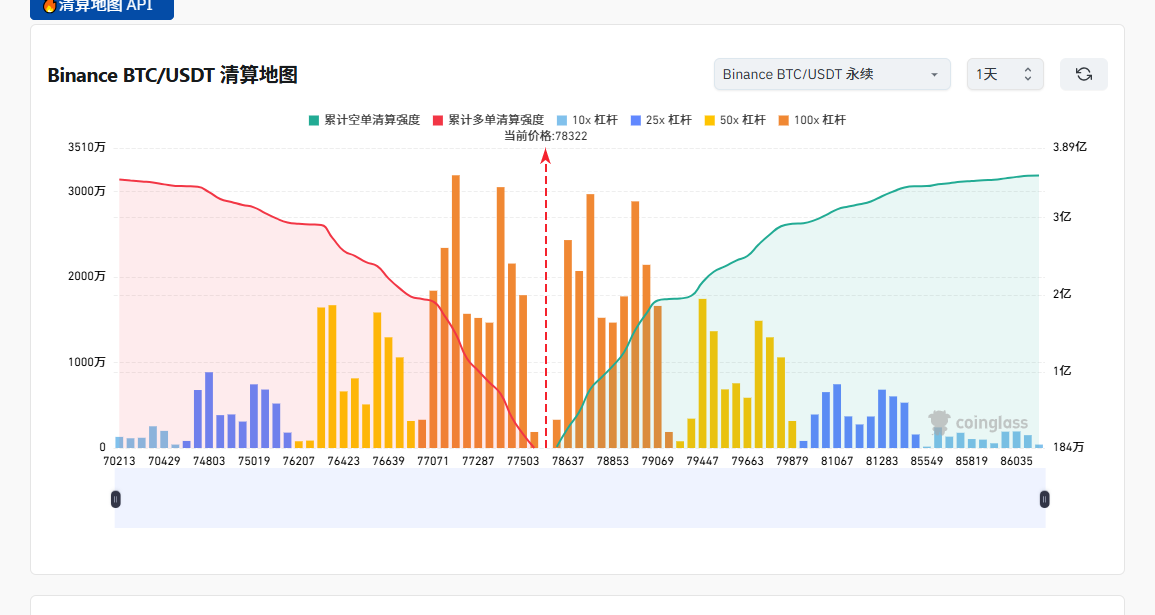Click the 2亿 right axis label
This screenshot has width=1155, height=615.
(1061, 294)
